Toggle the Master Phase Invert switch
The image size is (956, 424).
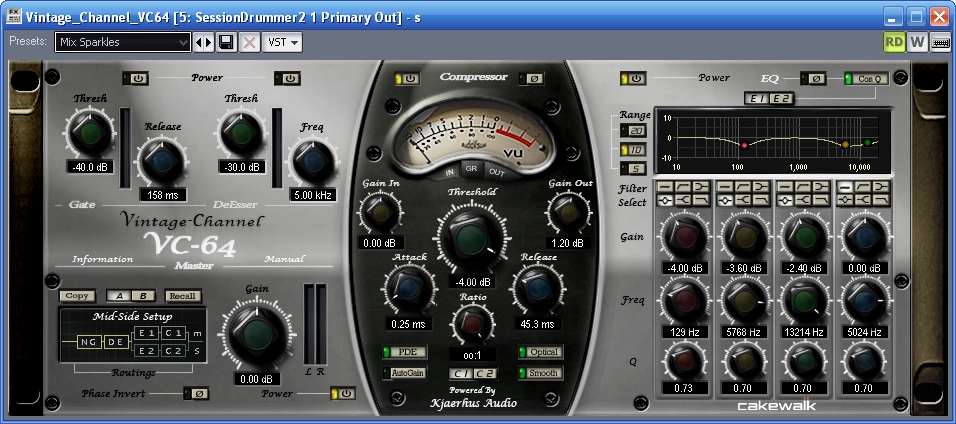196,394
